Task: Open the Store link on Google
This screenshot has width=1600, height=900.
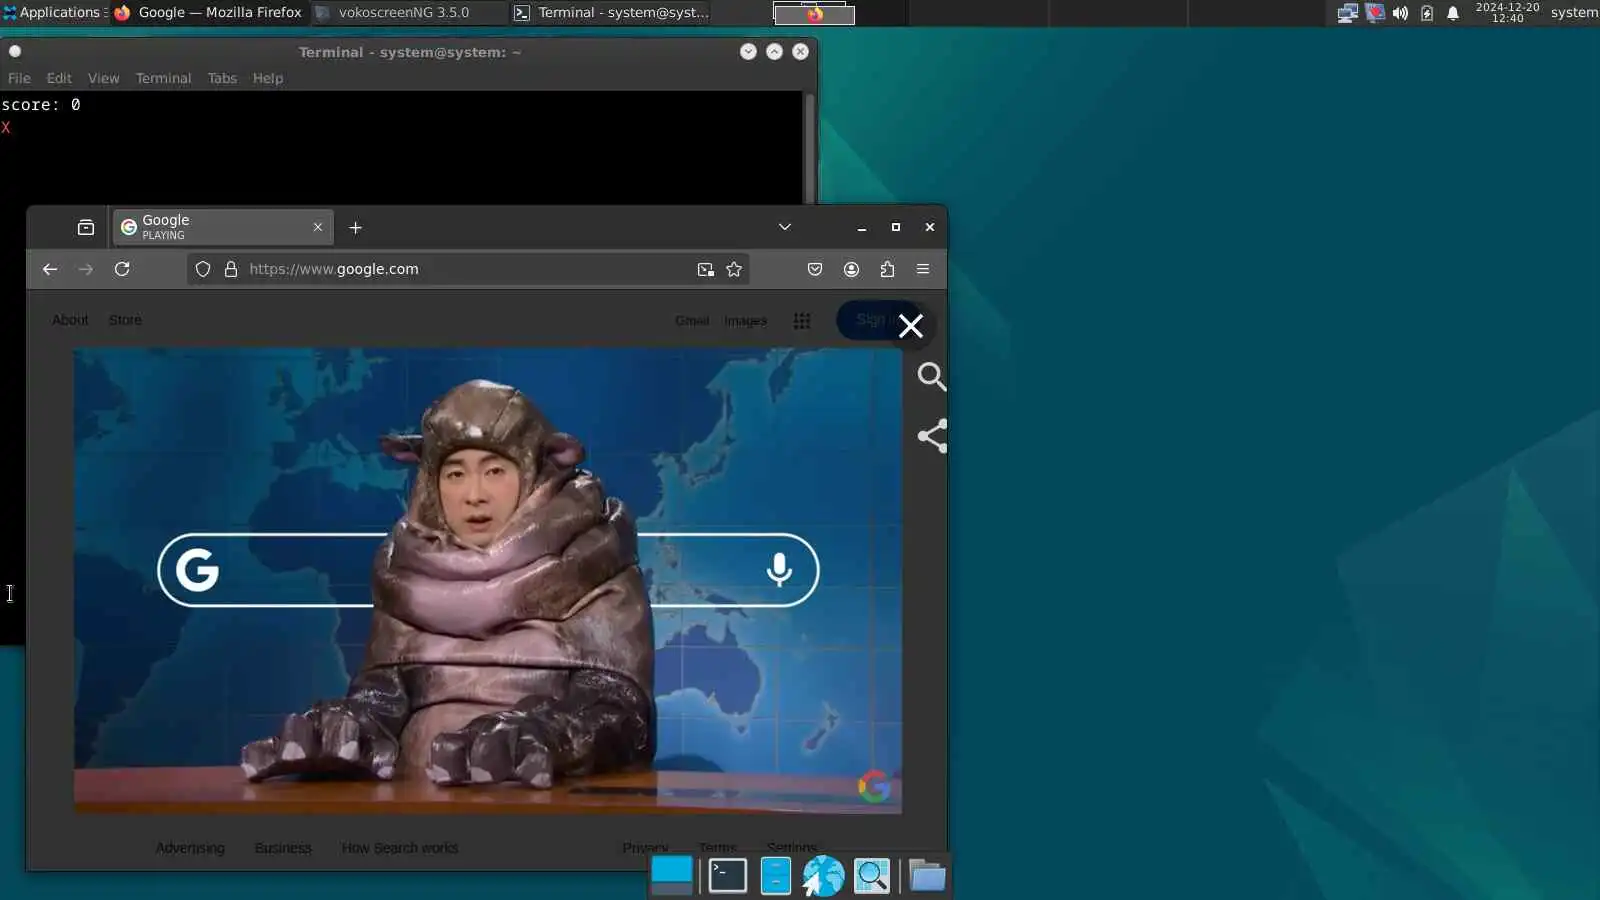Action: click(125, 320)
